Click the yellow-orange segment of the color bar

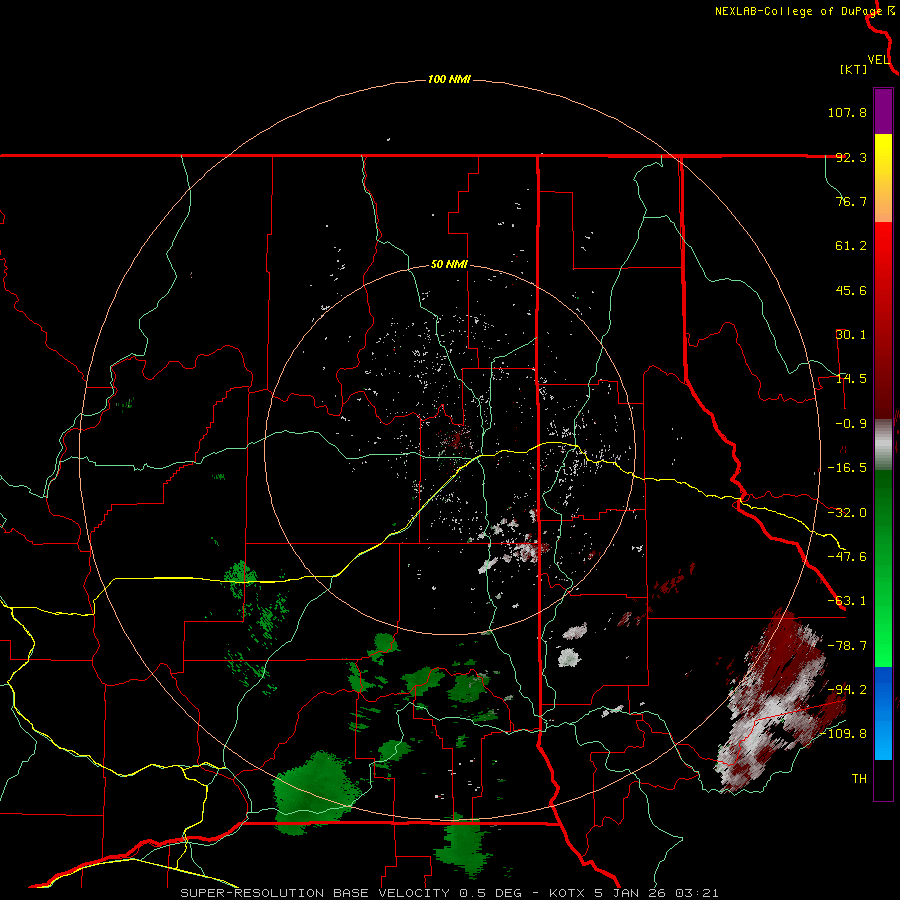[883, 178]
